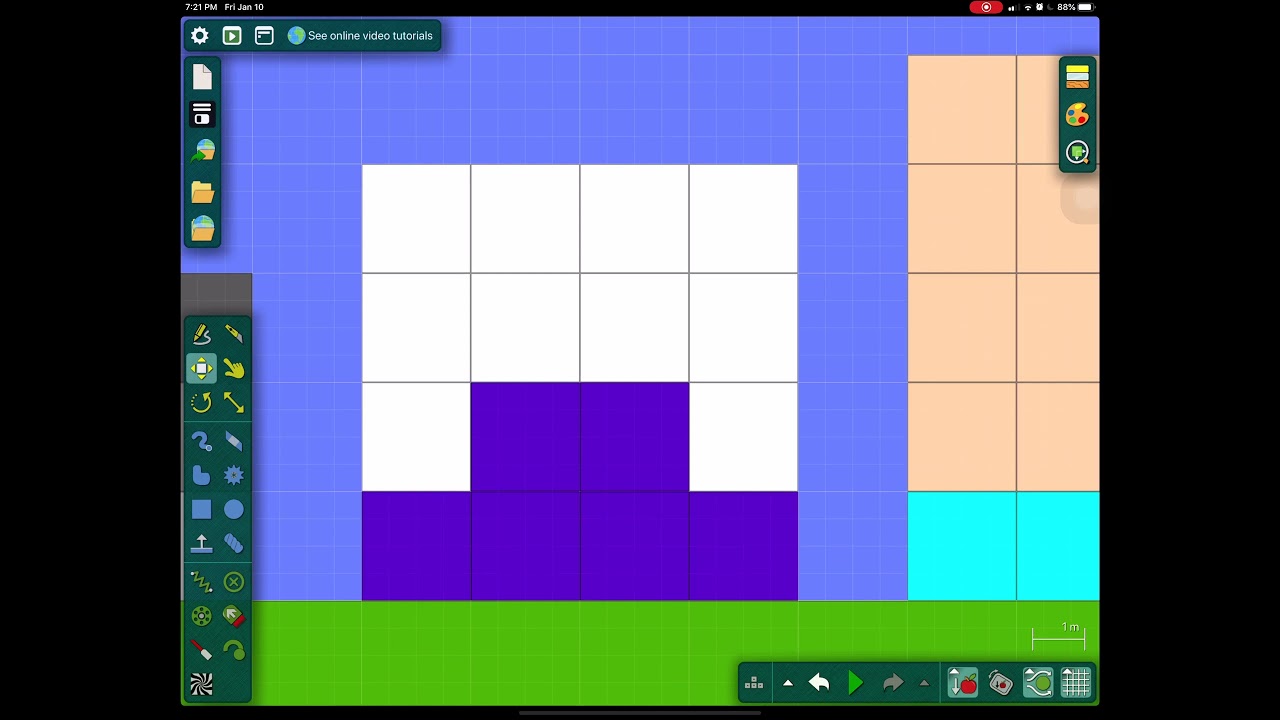This screenshot has height=720, width=1280.
Task: Open the settings gear menu
Action: 200,36
